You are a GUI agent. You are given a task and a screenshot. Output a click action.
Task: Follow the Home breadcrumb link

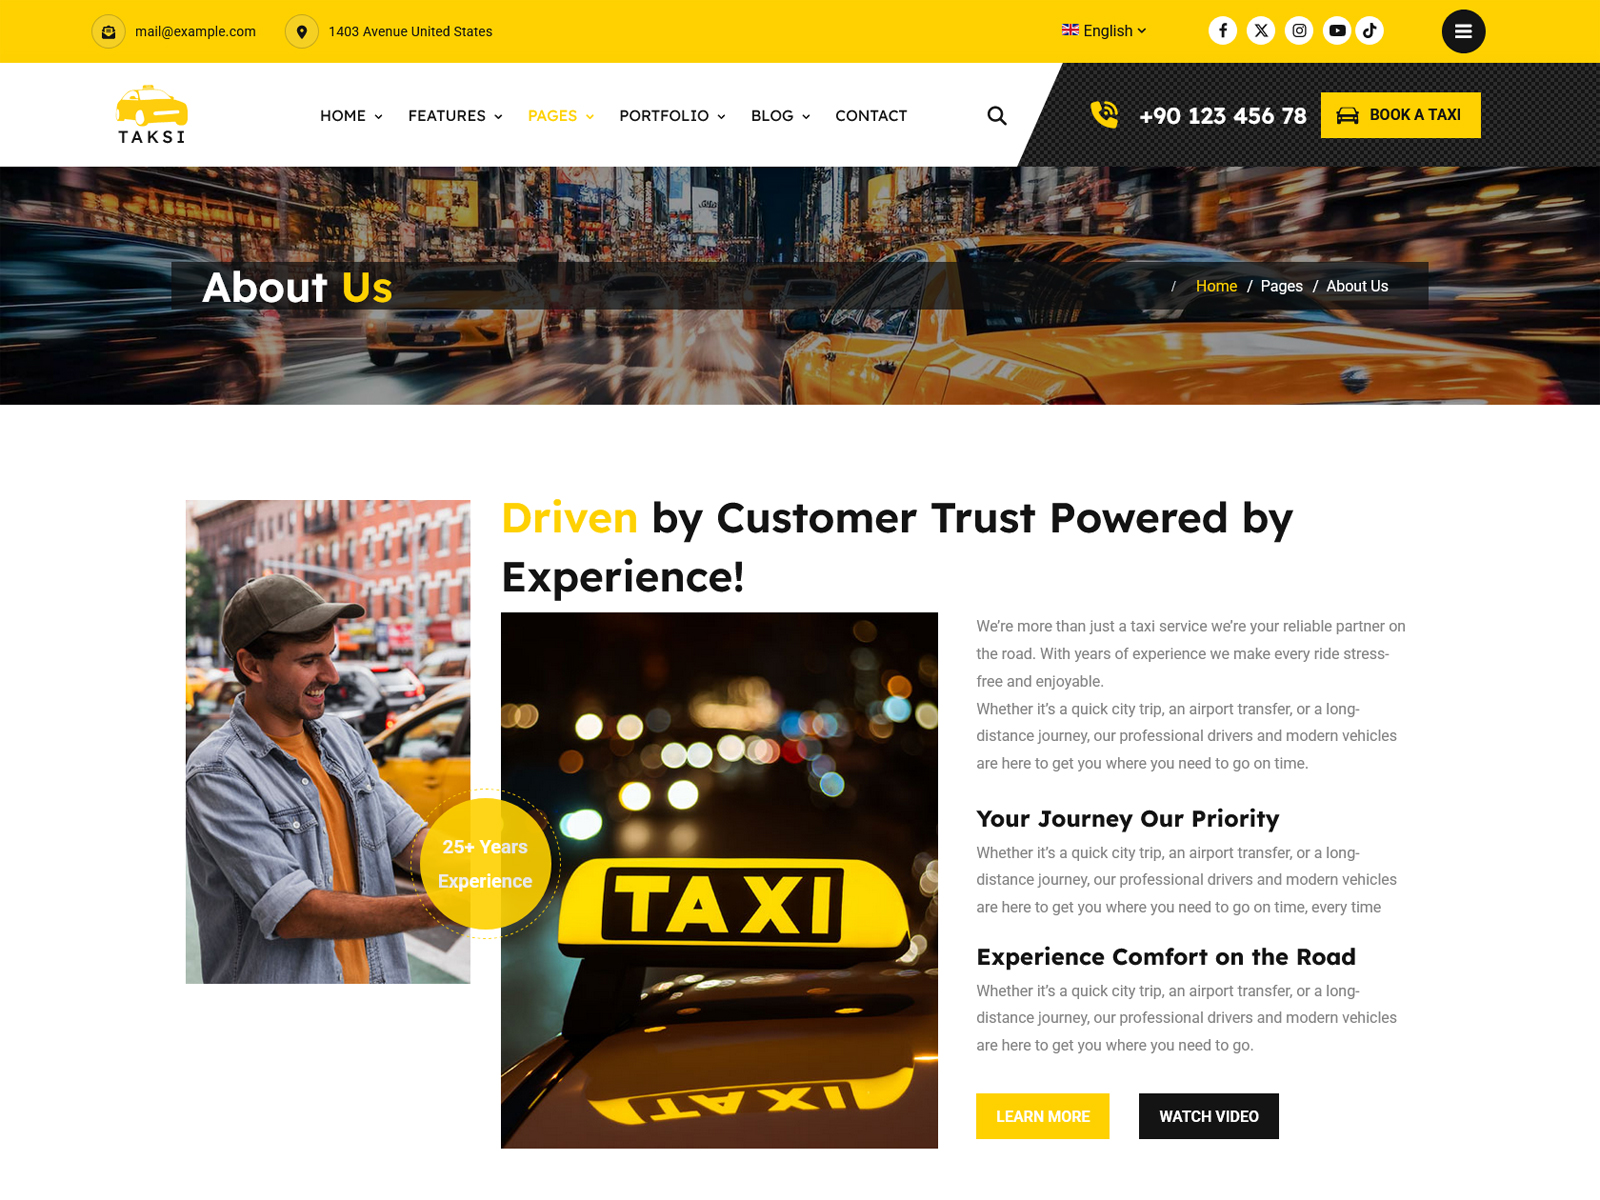point(1216,286)
